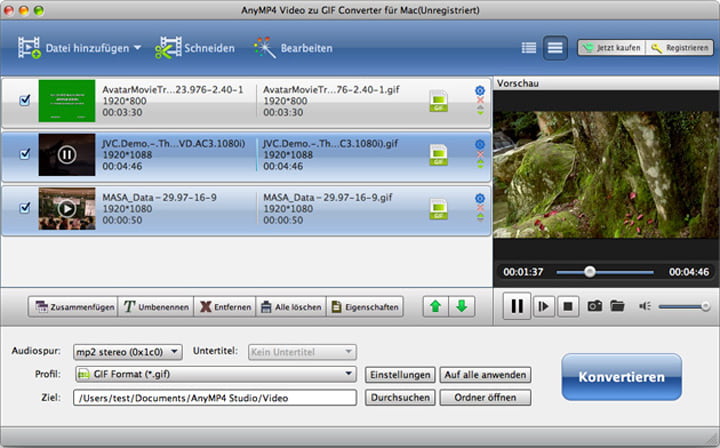720x448 pixels.
Task: Step to next frame in preview
Action: click(x=544, y=306)
